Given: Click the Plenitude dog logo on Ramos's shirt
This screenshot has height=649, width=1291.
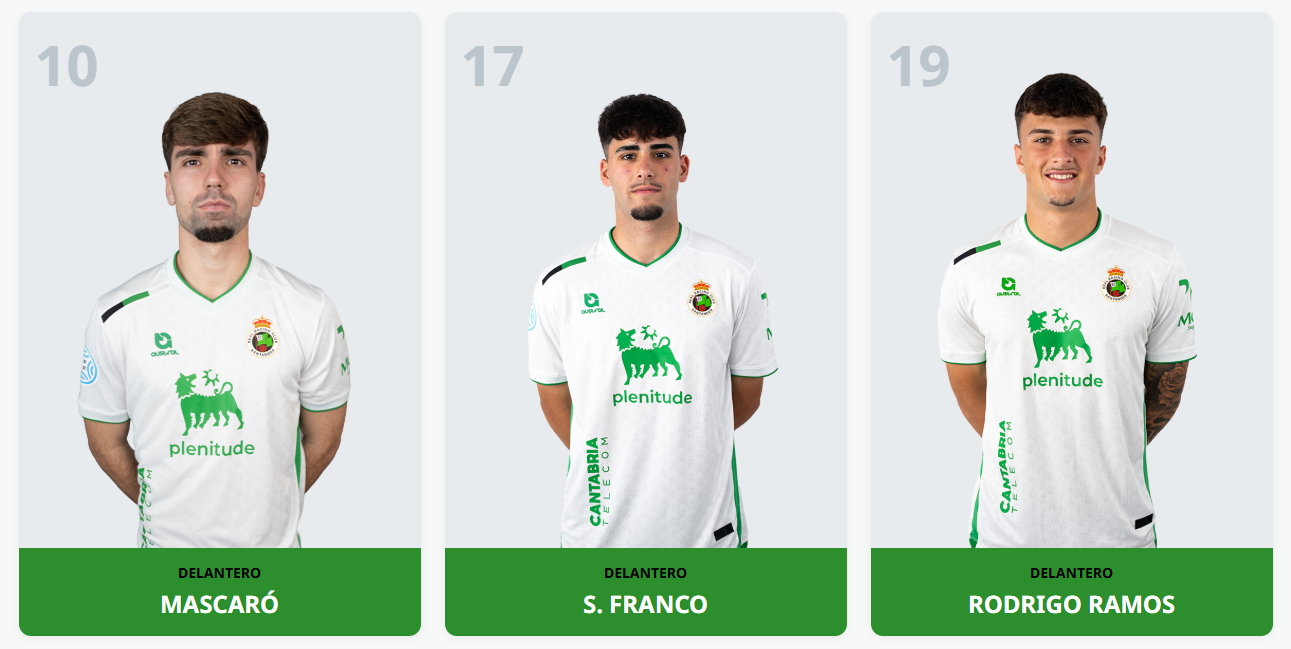Looking at the screenshot, I should coord(1060,338).
